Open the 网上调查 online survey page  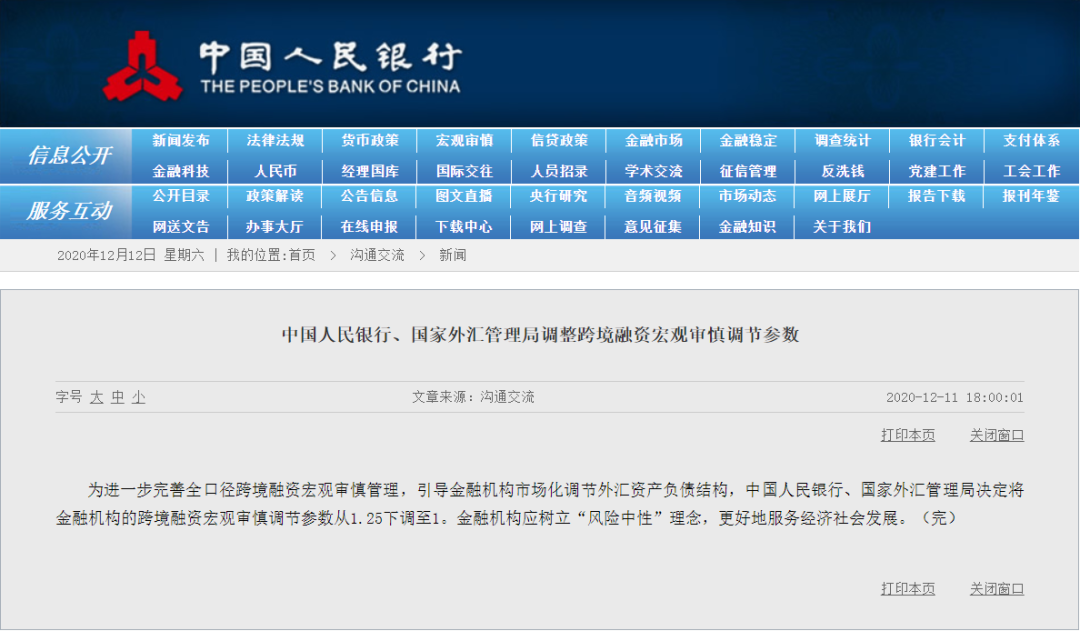pyautogui.click(x=558, y=226)
